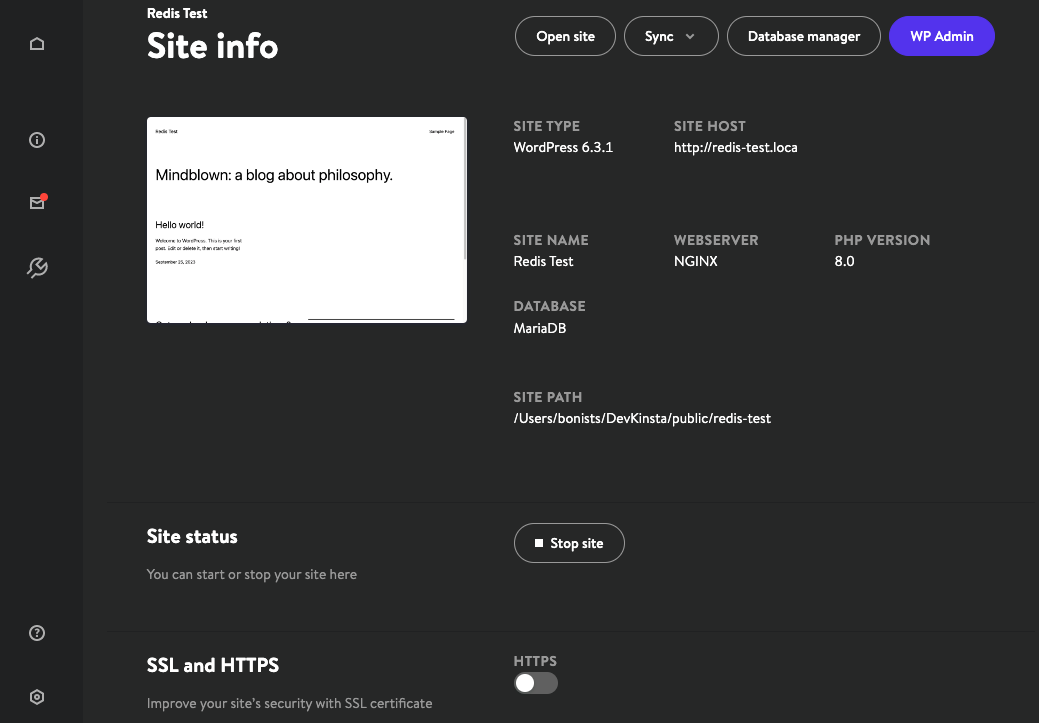Open Help via the question mark icon
1039x723 pixels.
tap(37, 633)
